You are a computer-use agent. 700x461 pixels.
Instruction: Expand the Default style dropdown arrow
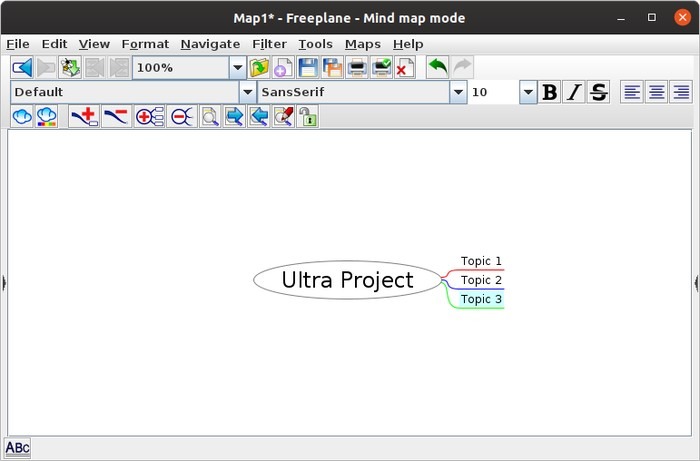tap(248, 92)
